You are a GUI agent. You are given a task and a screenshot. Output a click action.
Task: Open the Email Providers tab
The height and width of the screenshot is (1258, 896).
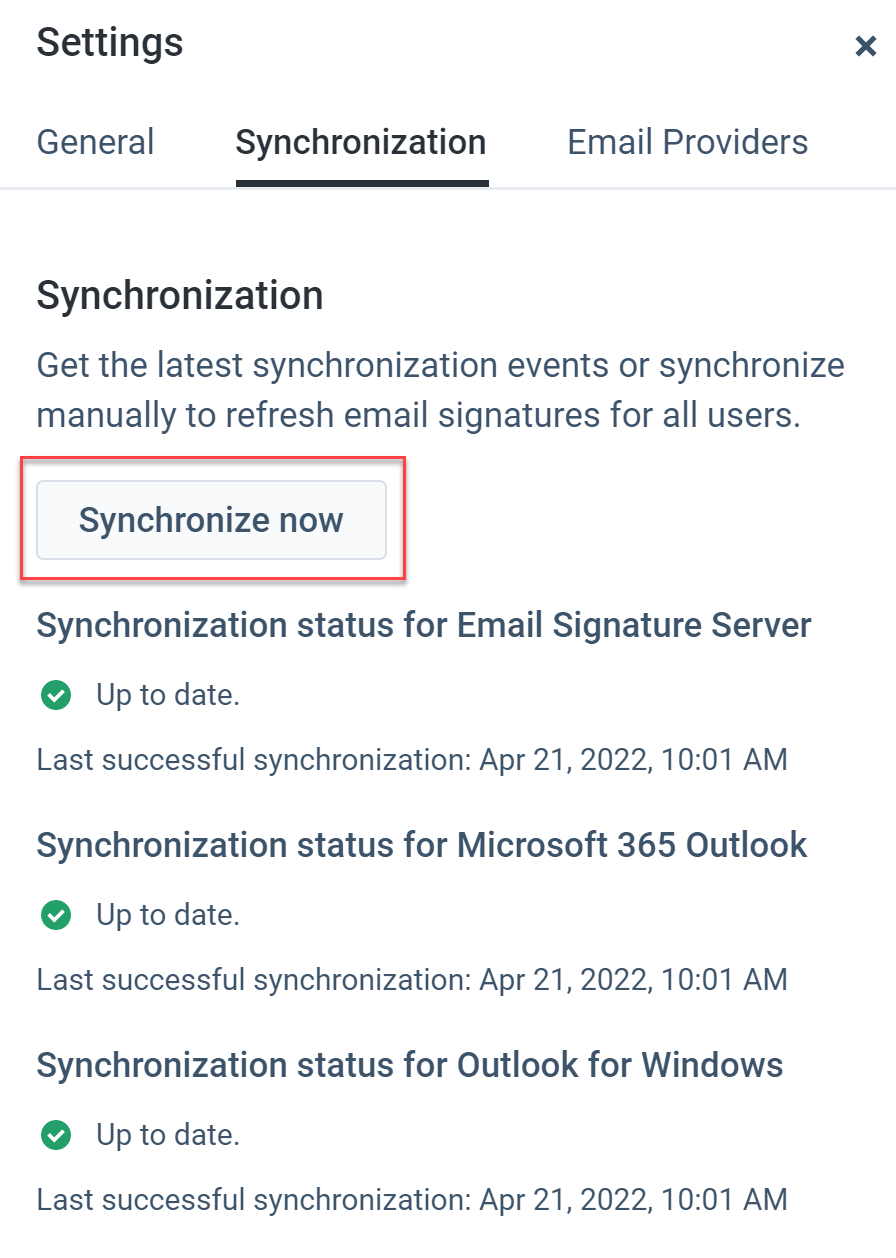[687, 142]
